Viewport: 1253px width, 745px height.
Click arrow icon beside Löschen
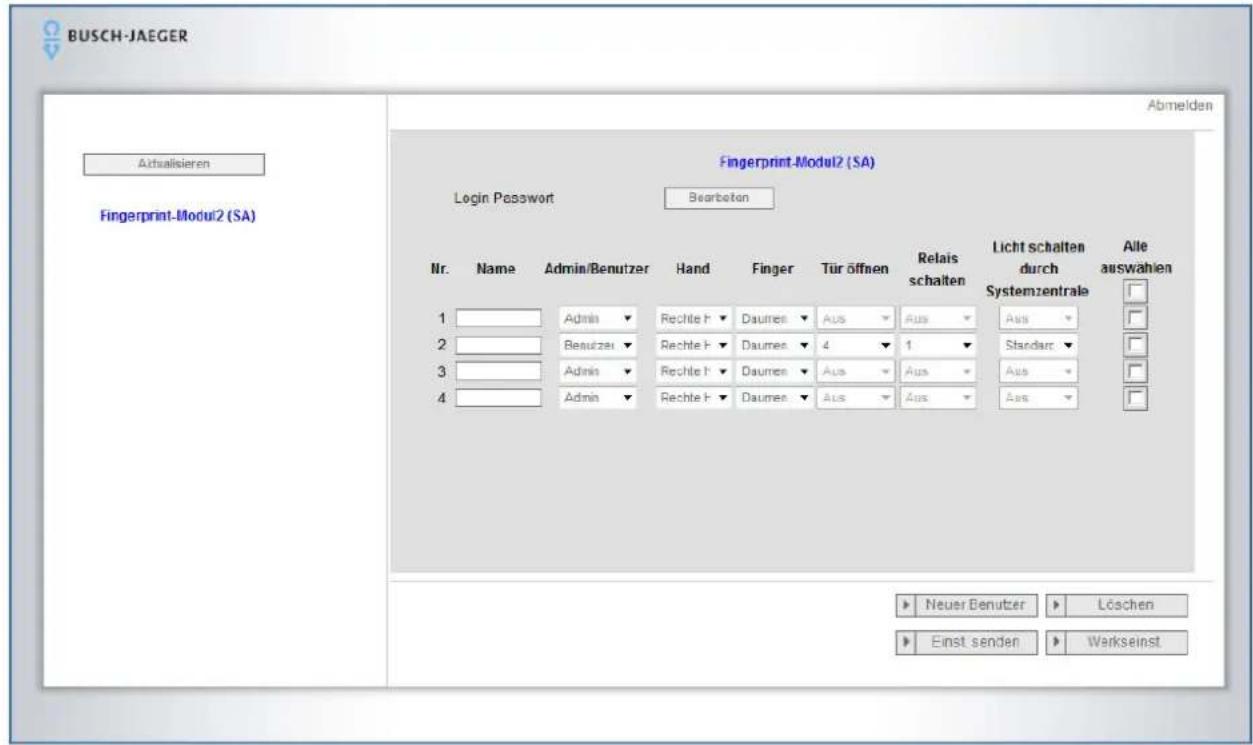pyautogui.click(x=1055, y=605)
